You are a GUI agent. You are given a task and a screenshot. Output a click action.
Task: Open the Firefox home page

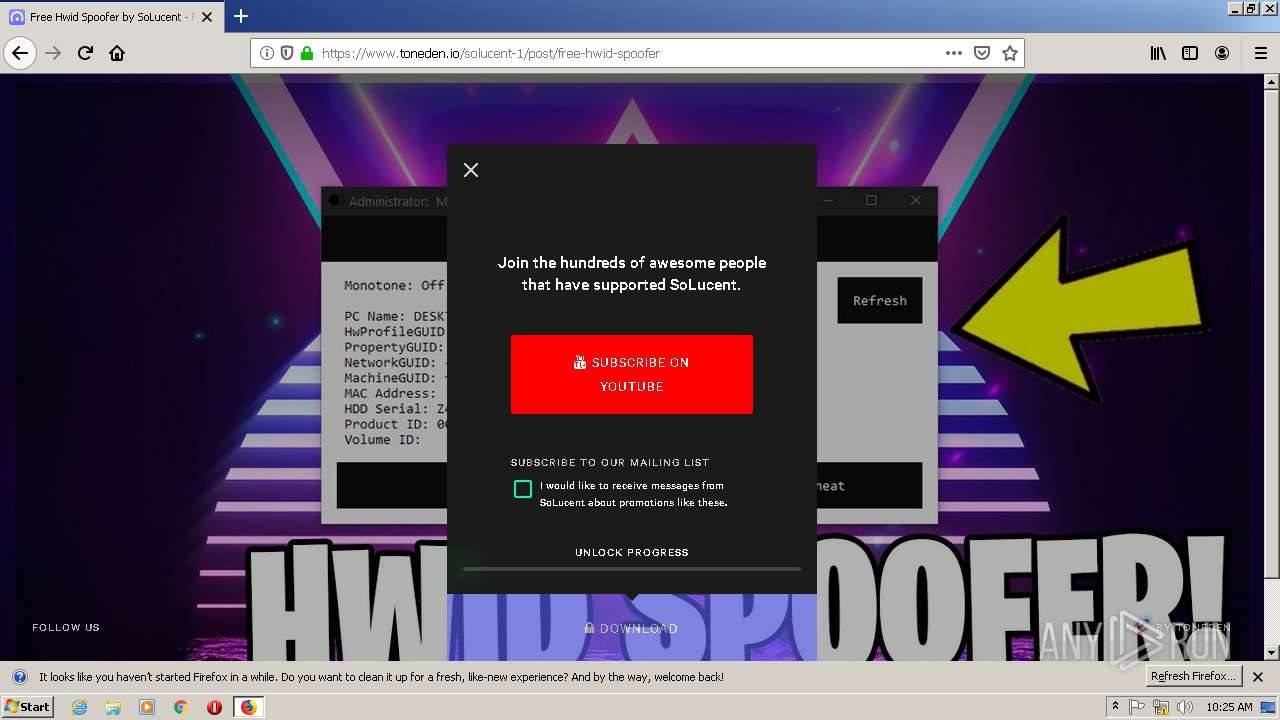[x=117, y=53]
